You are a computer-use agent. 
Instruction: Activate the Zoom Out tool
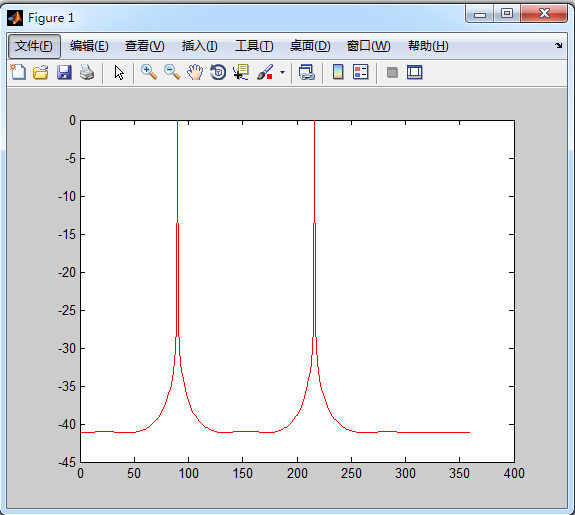[172, 72]
